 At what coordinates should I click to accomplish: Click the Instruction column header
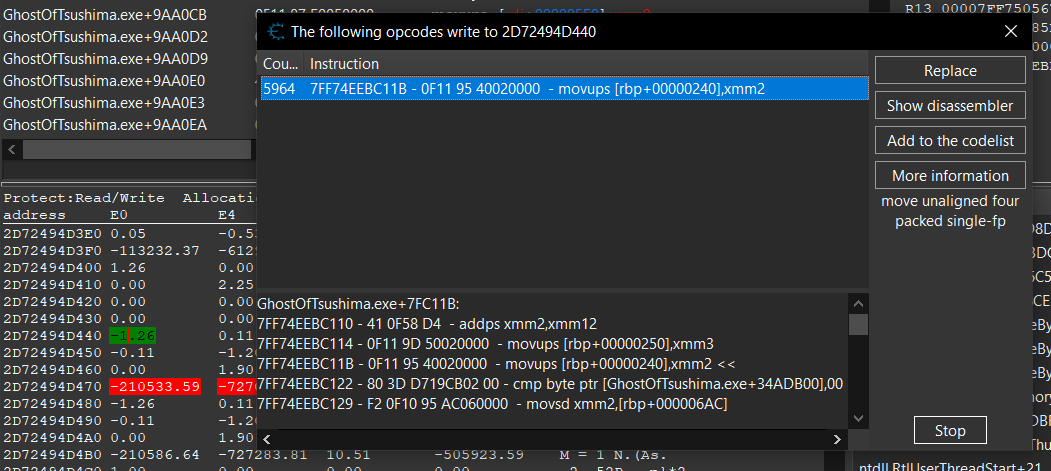point(344,64)
